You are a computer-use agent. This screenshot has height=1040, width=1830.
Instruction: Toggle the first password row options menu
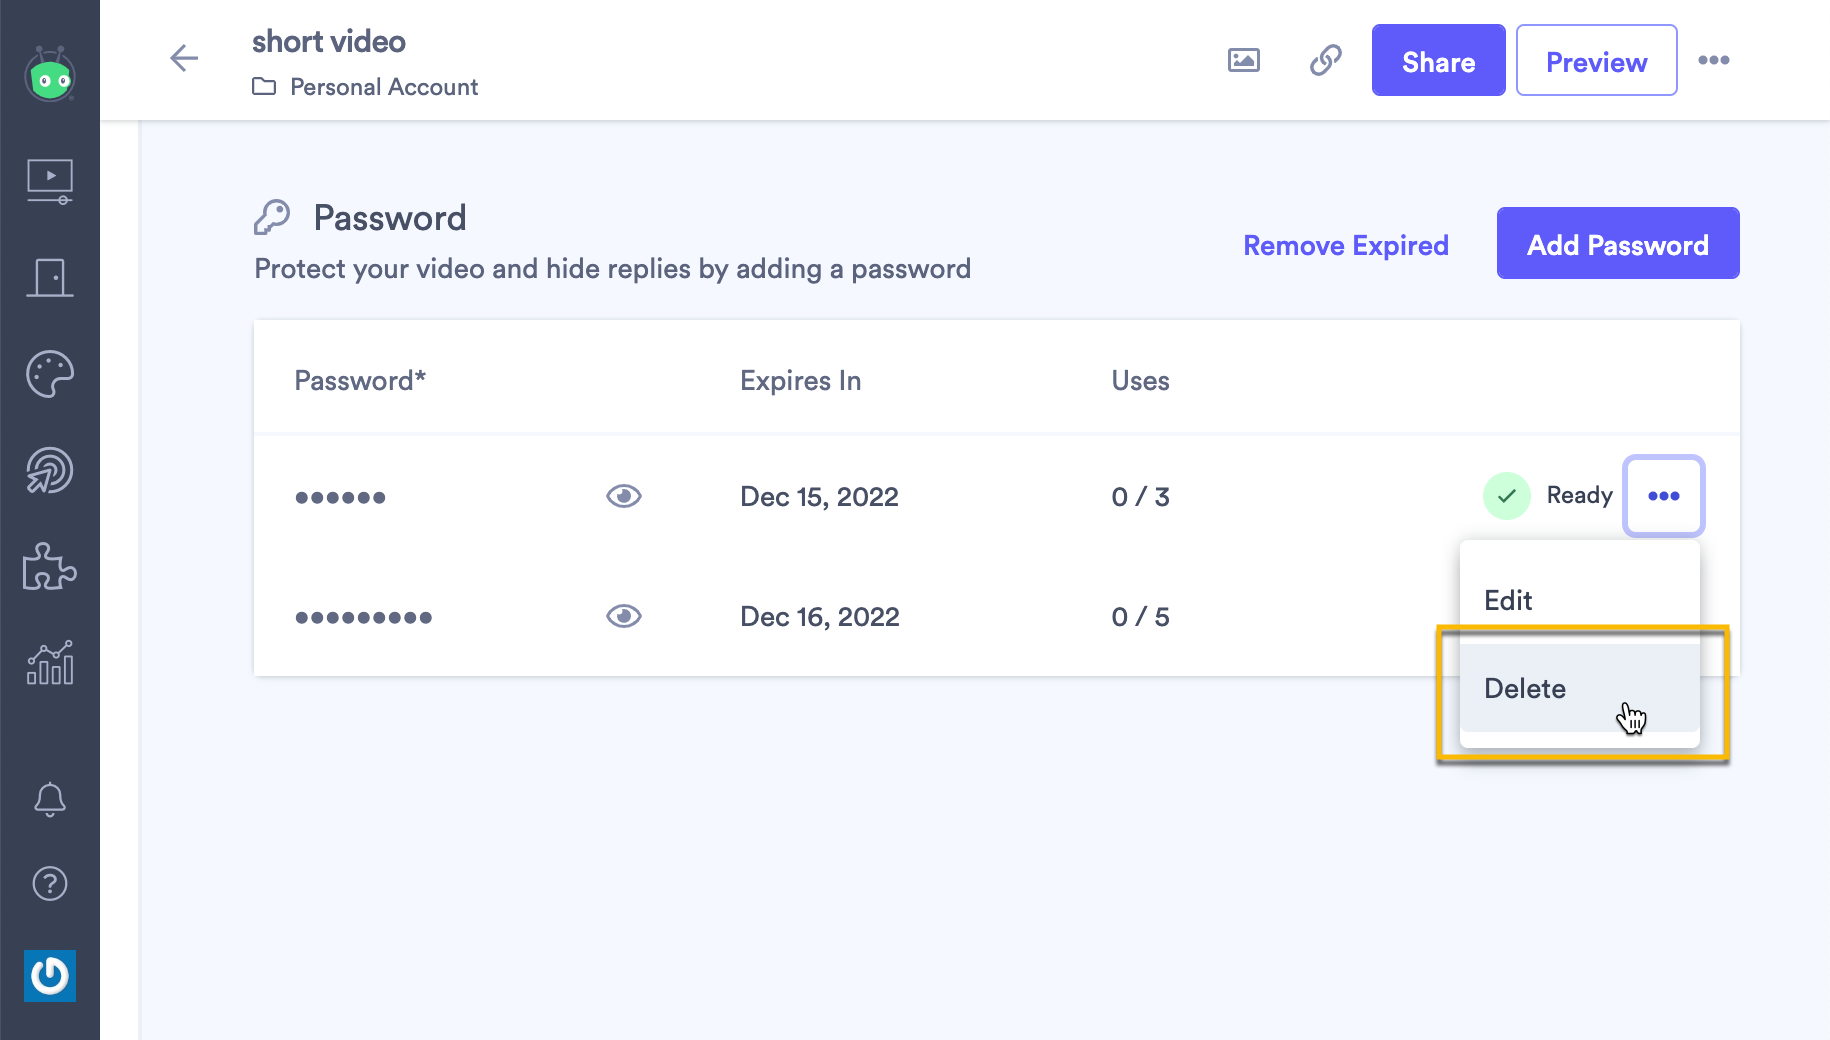click(1663, 496)
